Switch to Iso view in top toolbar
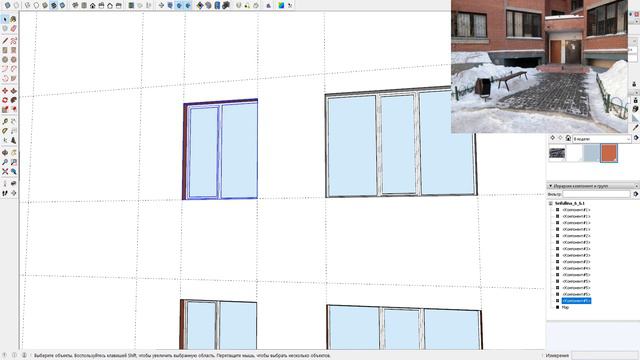640x360 pixels. click(75, 5)
